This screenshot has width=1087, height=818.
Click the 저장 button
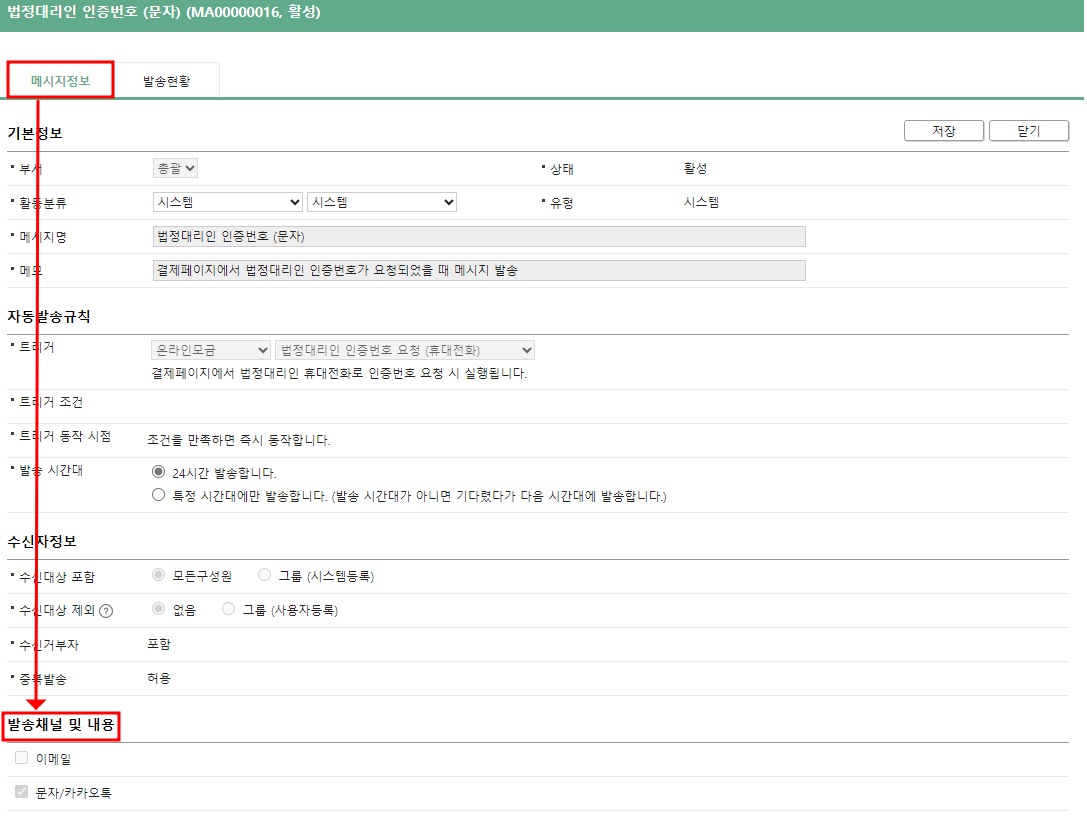point(943,131)
